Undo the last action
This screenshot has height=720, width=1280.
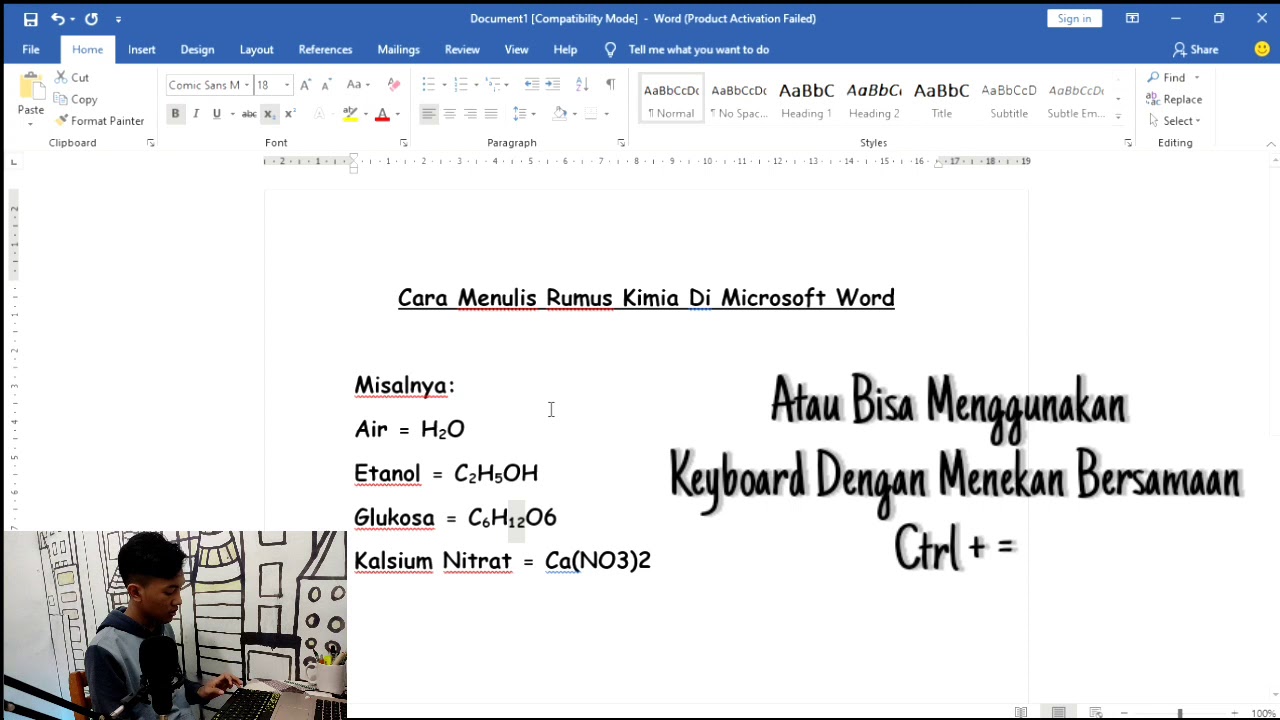pyautogui.click(x=58, y=19)
